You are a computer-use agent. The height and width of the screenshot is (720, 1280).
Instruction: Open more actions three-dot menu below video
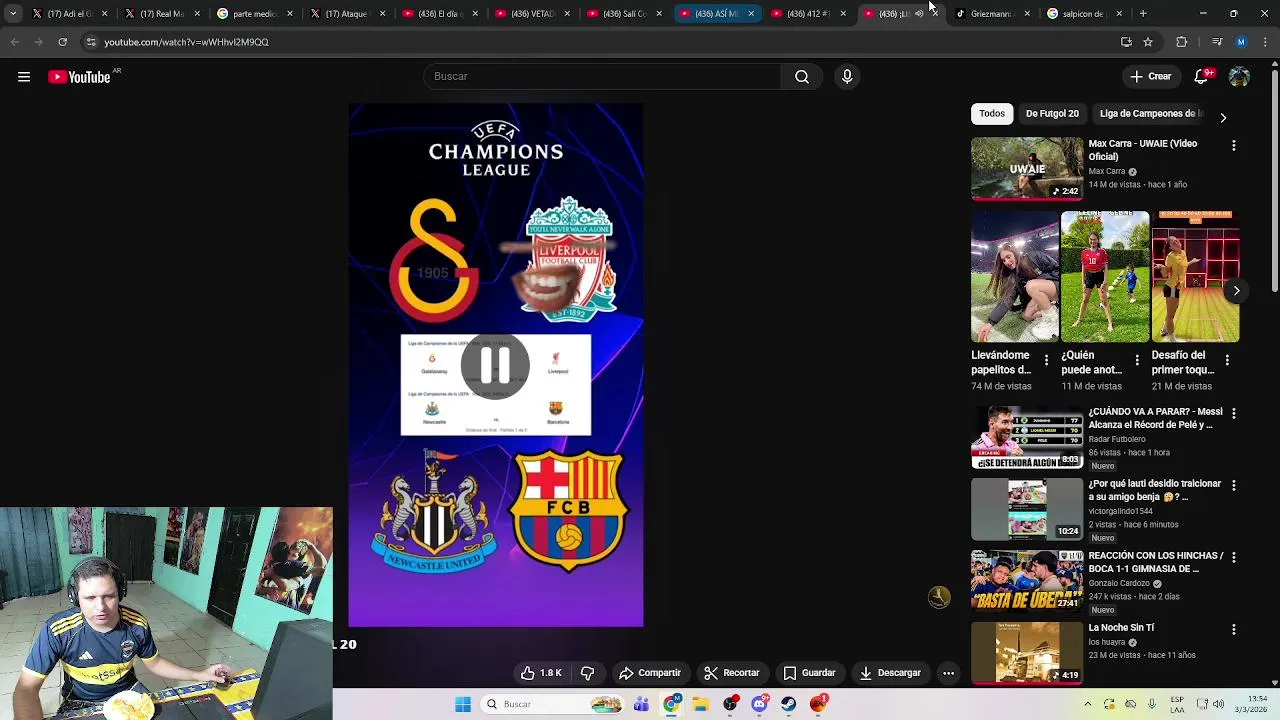coord(948,673)
